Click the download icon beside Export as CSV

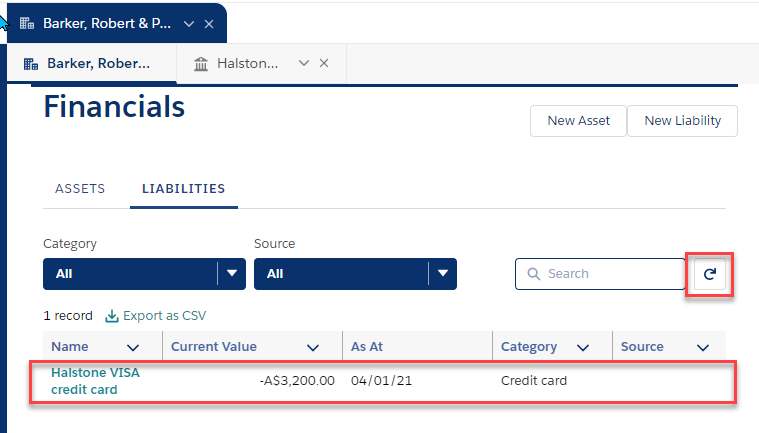click(x=112, y=316)
